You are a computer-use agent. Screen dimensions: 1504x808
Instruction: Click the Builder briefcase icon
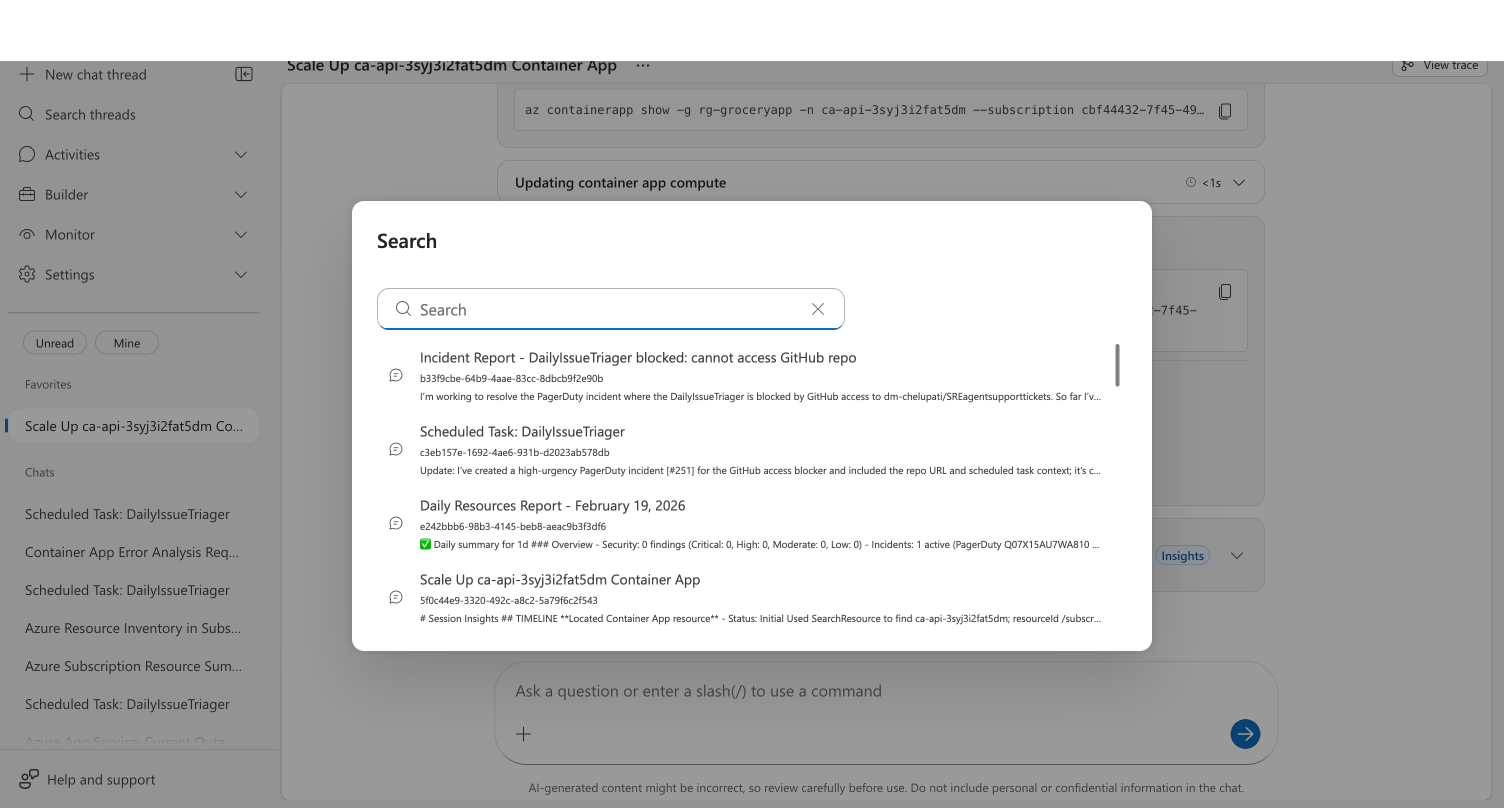coord(27,194)
